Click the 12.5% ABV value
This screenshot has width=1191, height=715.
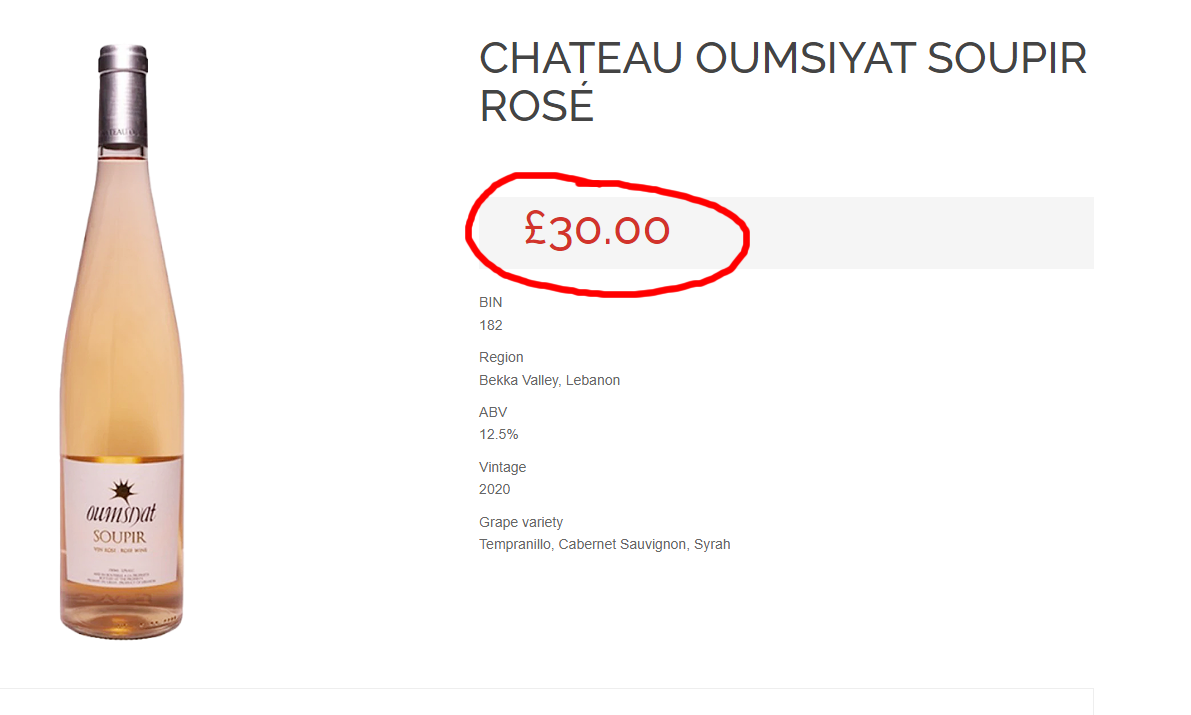pos(499,434)
